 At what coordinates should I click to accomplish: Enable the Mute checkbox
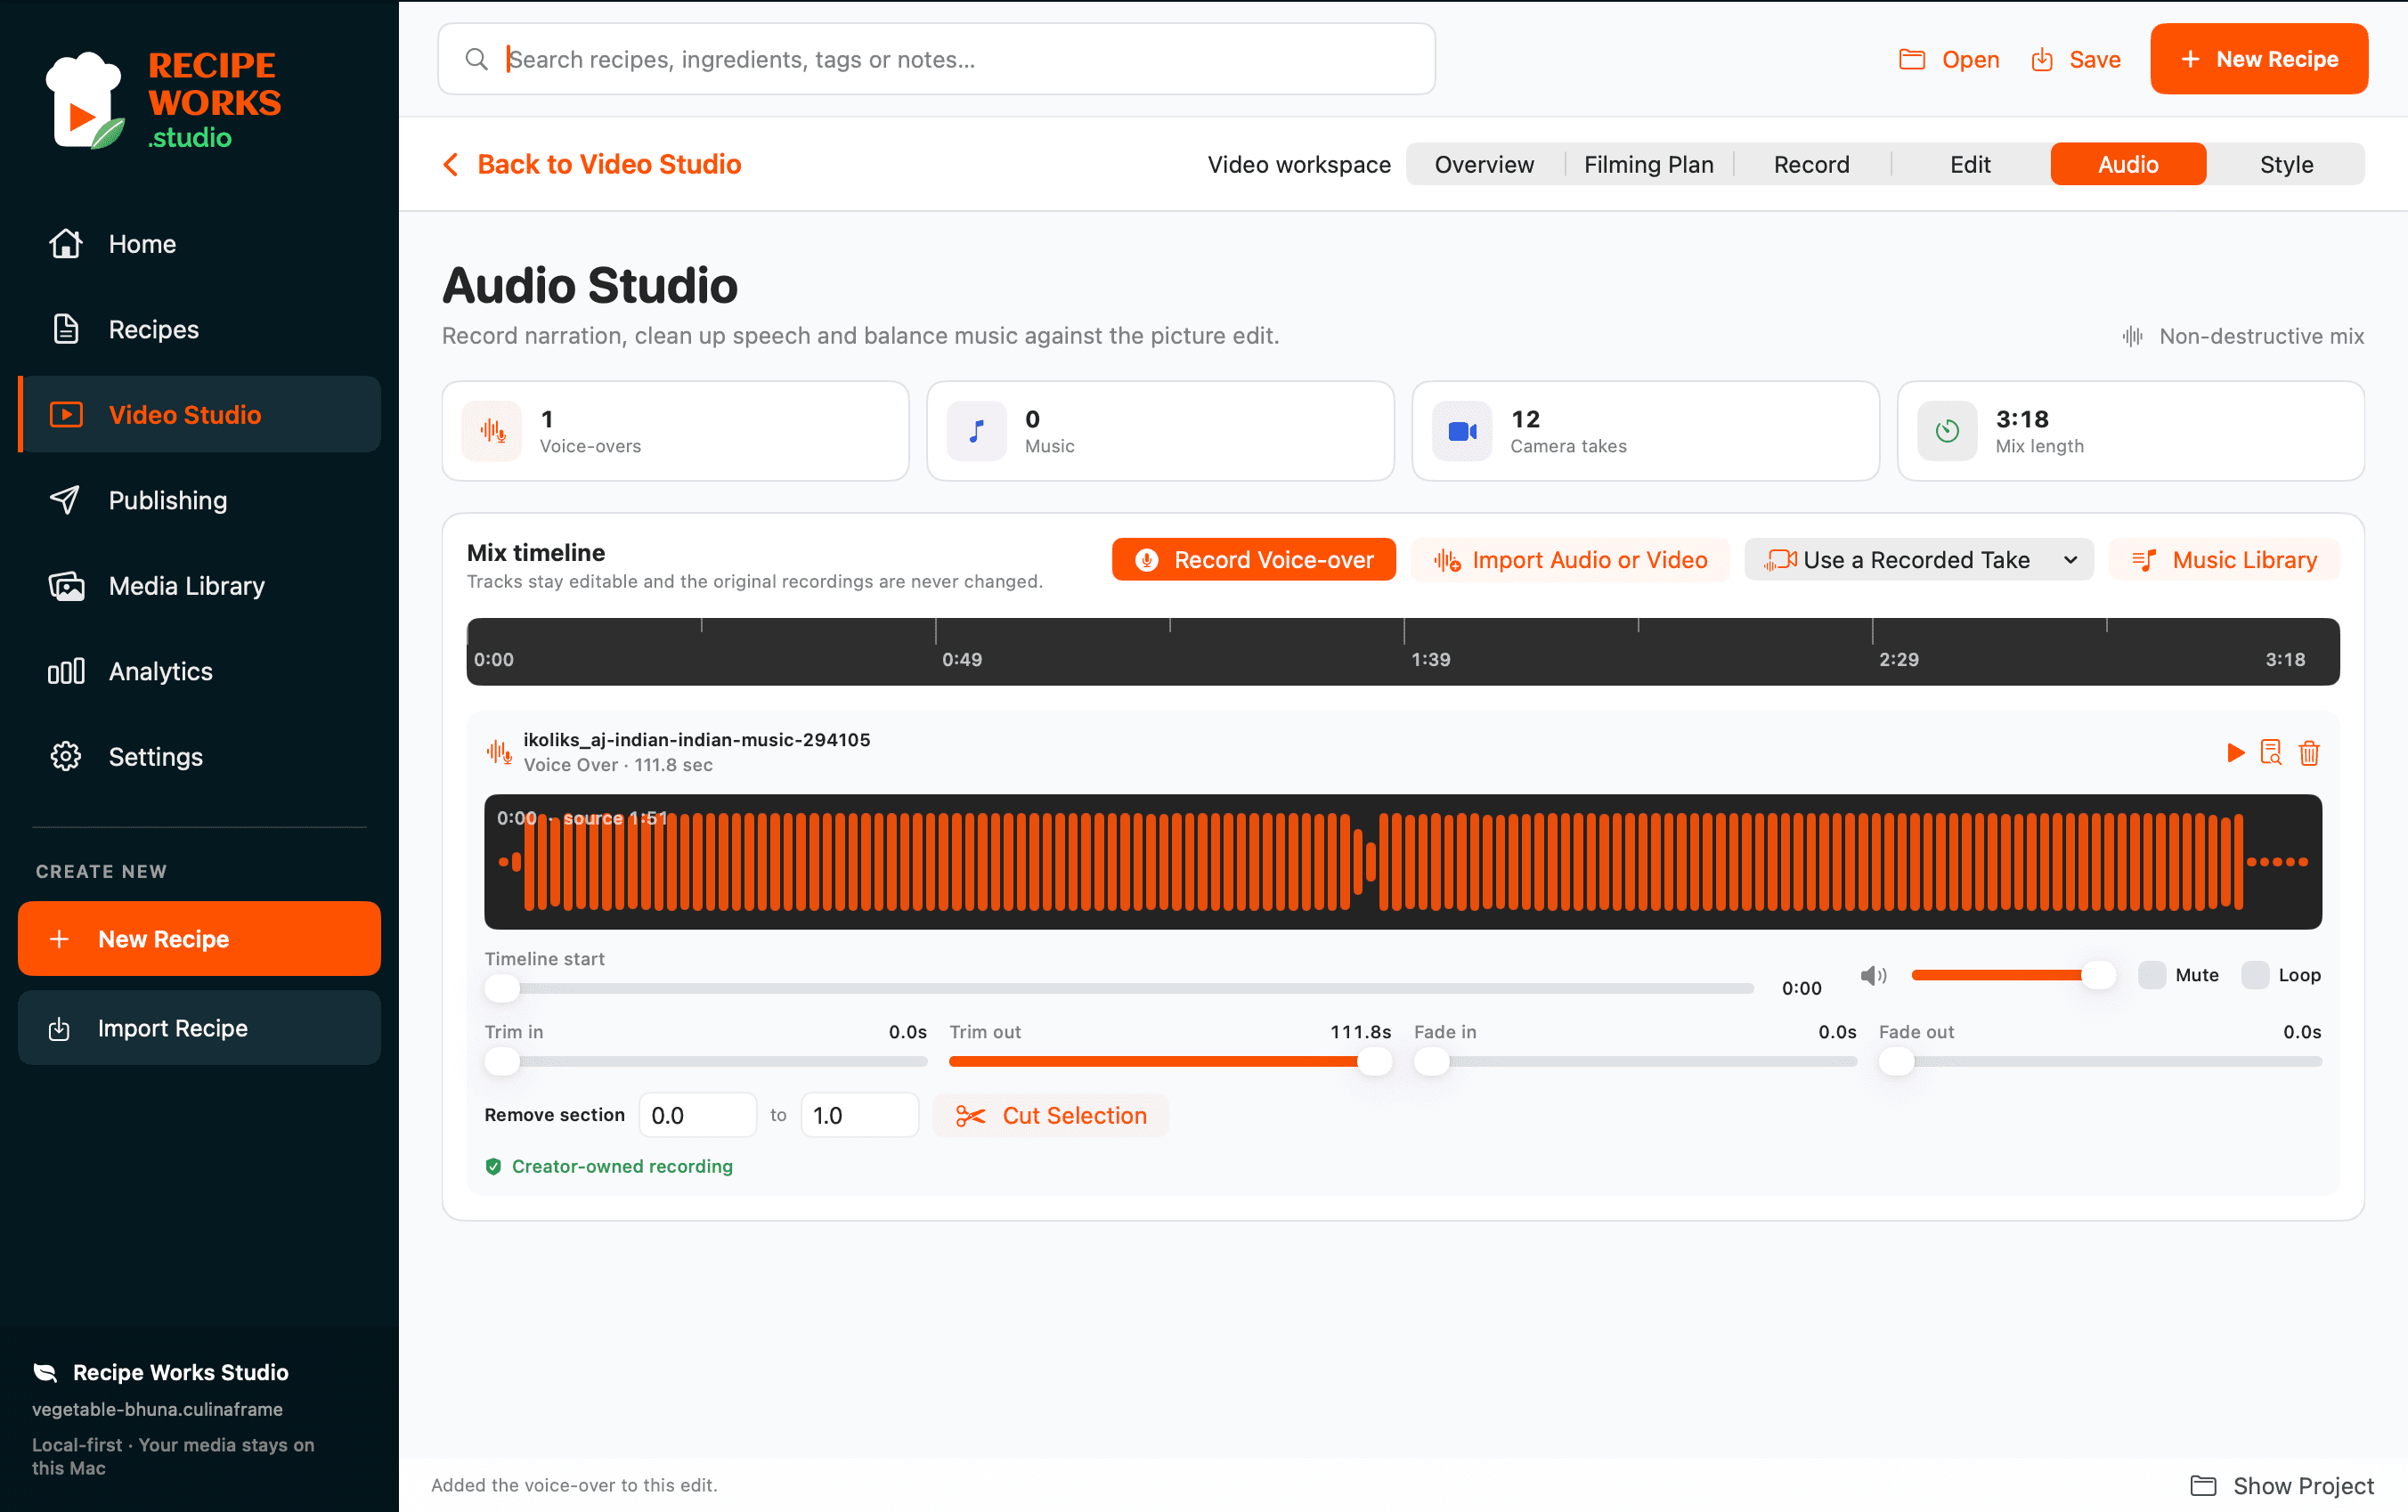[2152, 975]
